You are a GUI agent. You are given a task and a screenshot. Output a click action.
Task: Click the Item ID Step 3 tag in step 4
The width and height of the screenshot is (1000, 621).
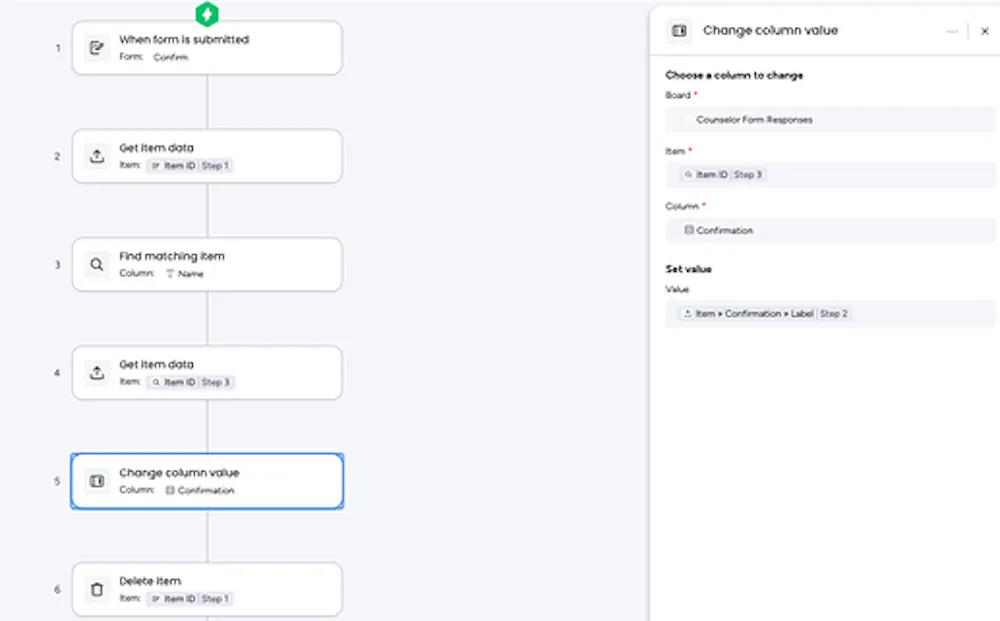[x=191, y=383]
